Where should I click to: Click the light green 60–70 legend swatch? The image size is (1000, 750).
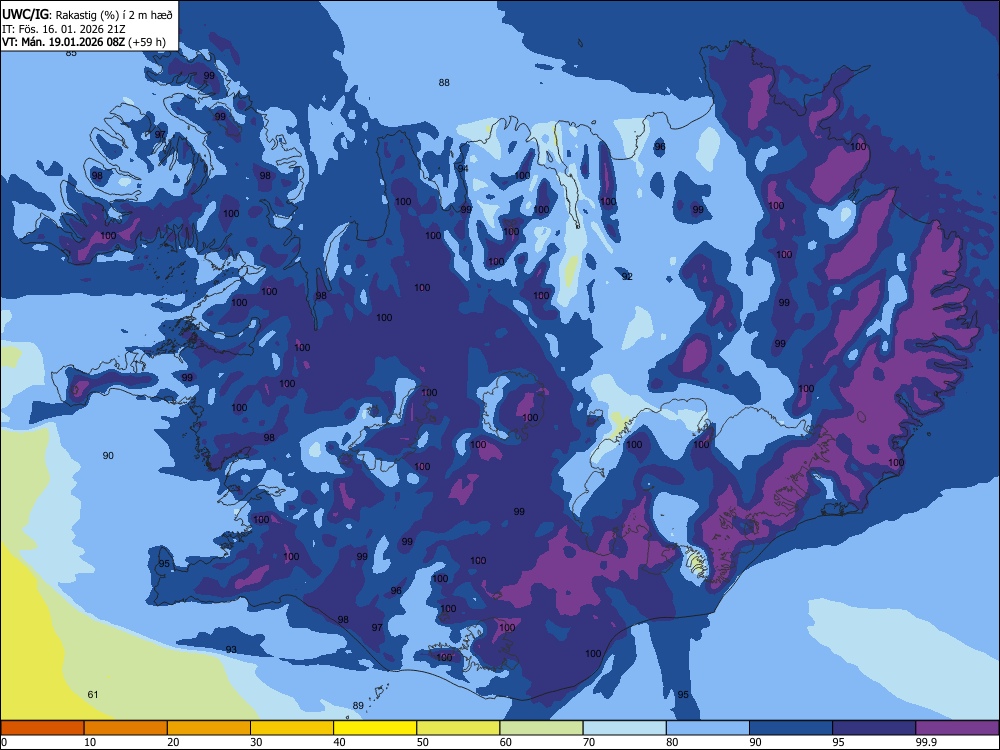[x=541, y=728]
